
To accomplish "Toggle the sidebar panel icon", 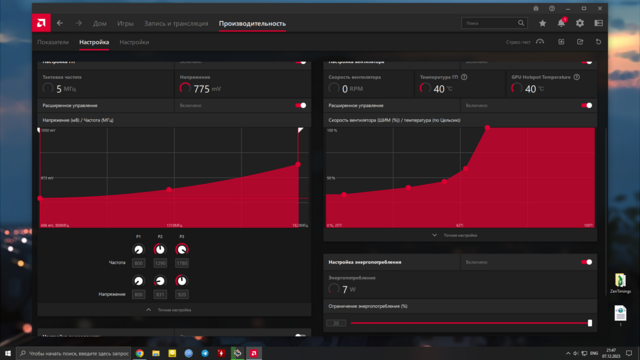I will 599,23.
